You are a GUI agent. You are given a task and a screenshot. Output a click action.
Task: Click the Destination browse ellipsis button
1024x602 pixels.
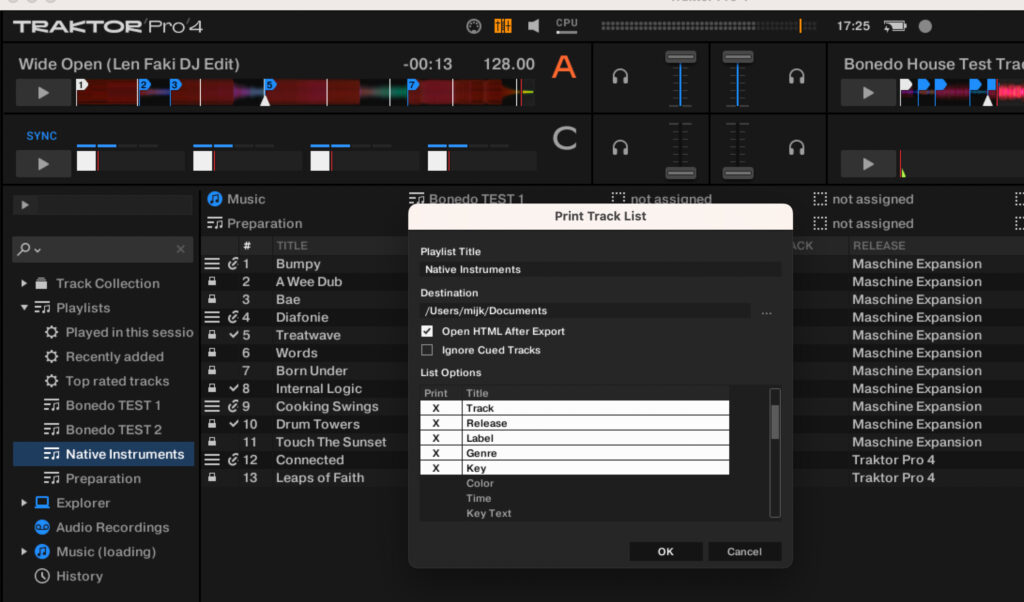pyautogui.click(x=767, y=313)
